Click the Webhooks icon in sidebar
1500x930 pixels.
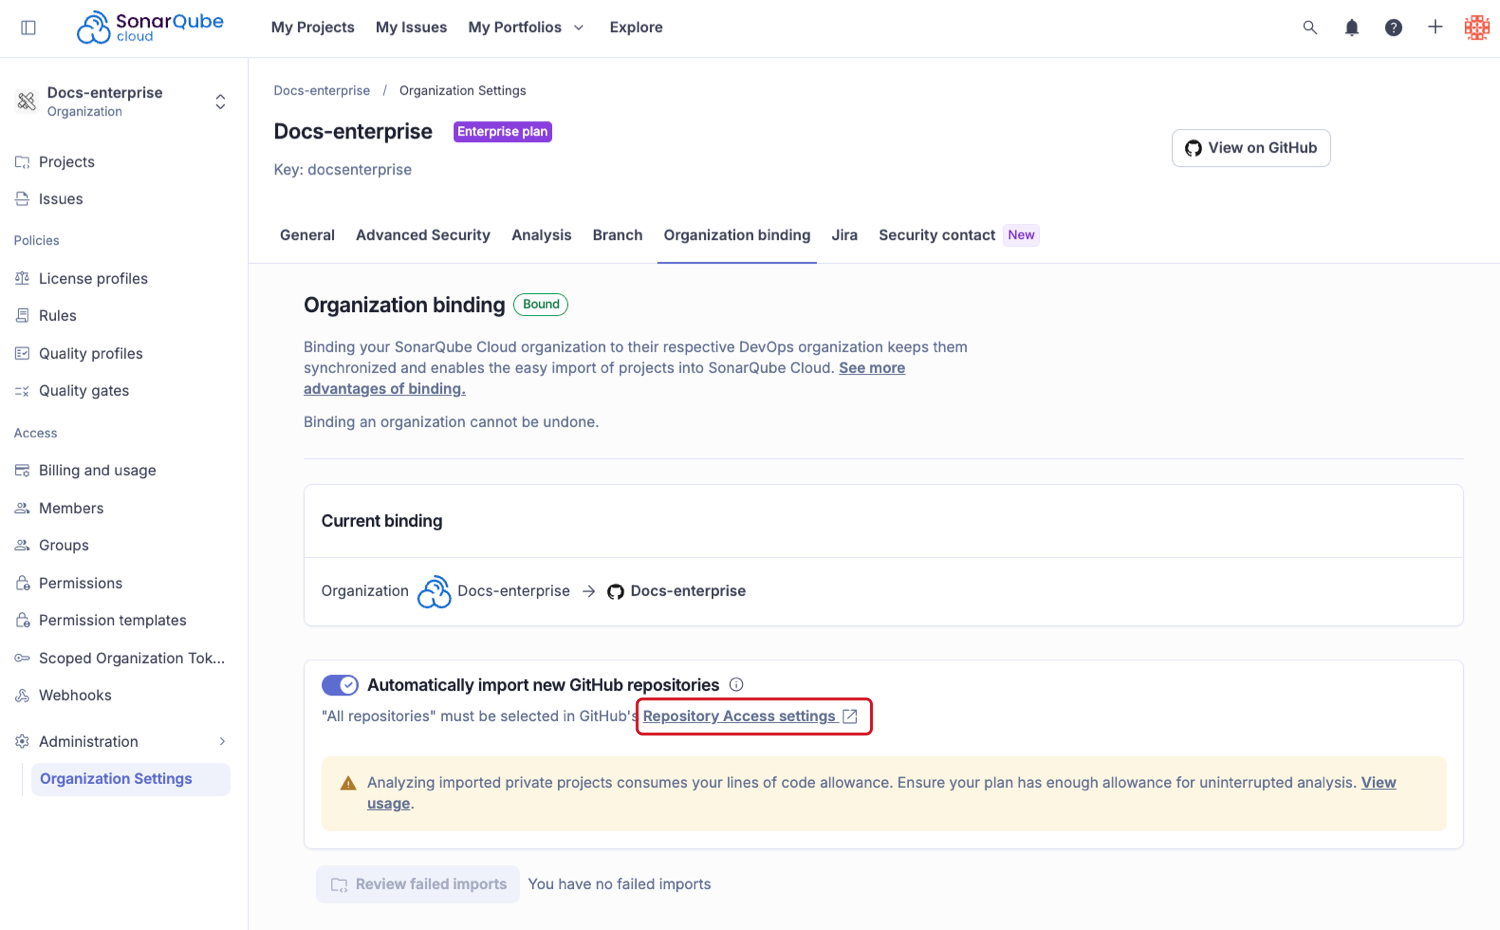(x=22, y=695)
